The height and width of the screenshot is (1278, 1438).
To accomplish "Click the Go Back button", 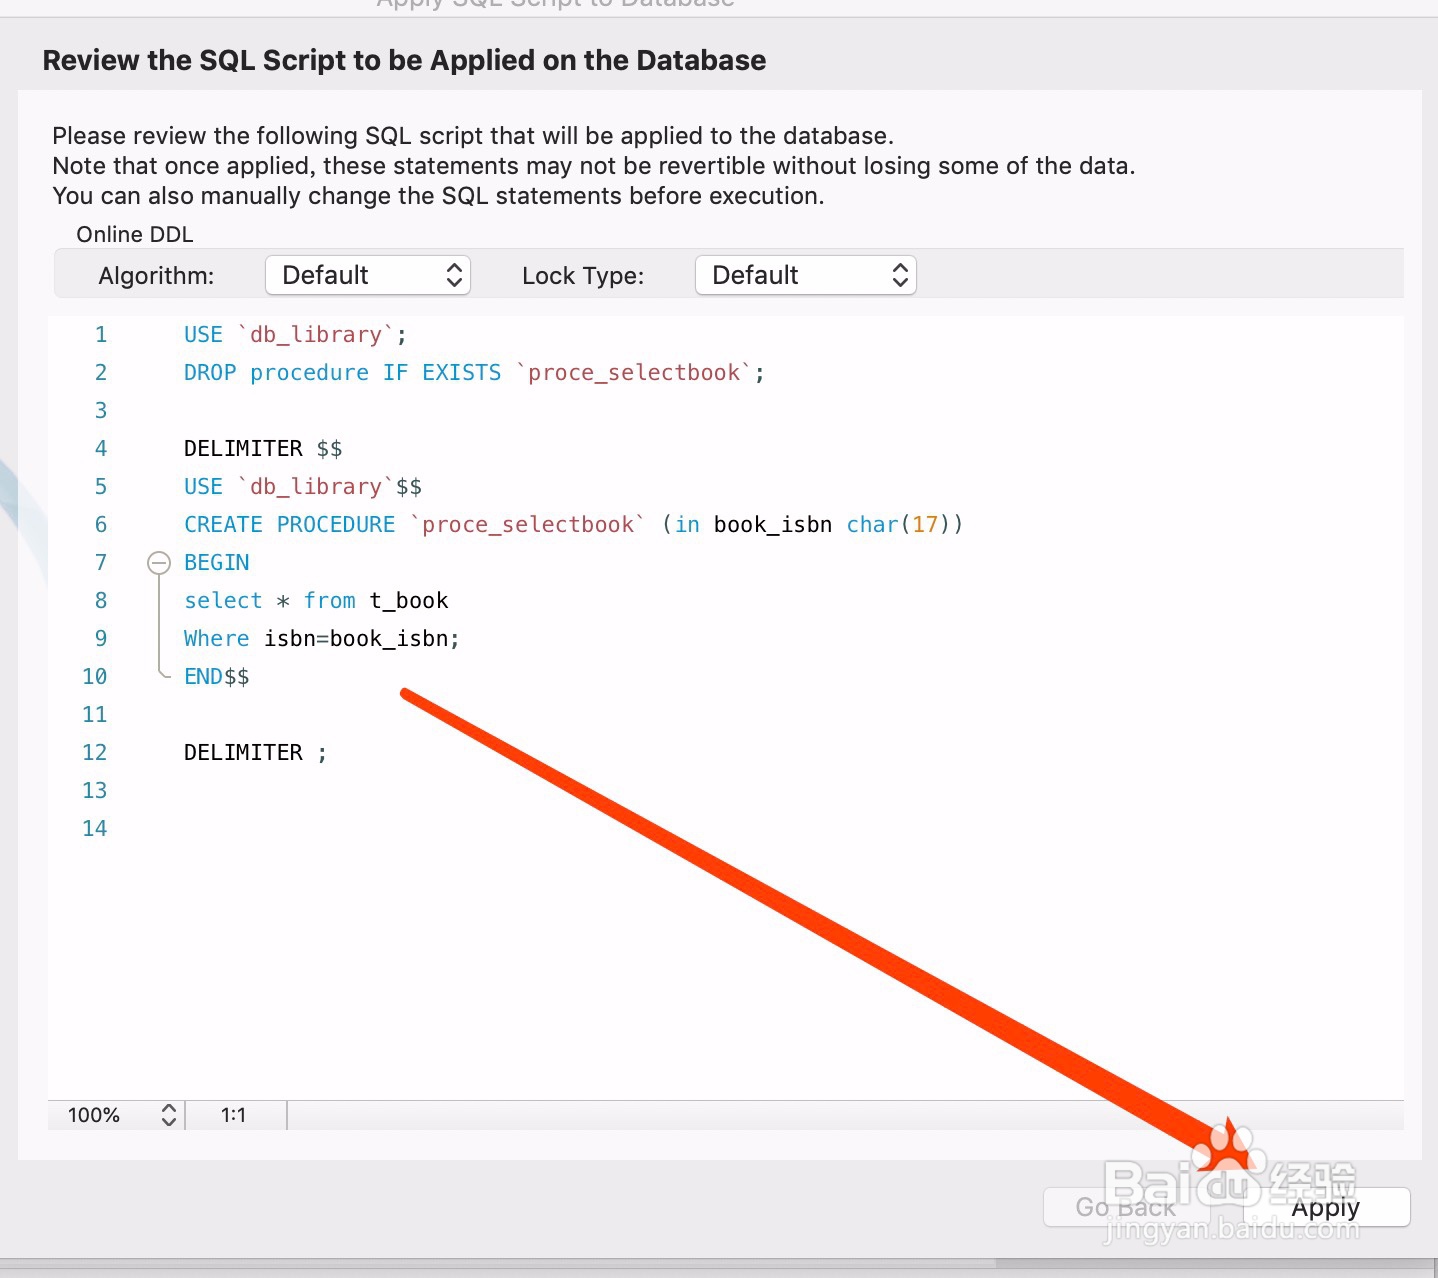I will click(x=1125, y=1207).
